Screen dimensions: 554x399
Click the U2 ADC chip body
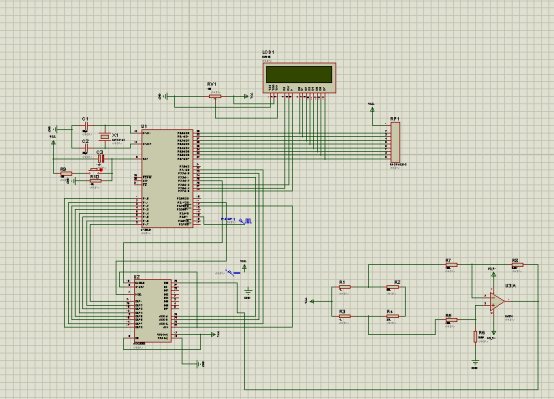tap(153, 311)
